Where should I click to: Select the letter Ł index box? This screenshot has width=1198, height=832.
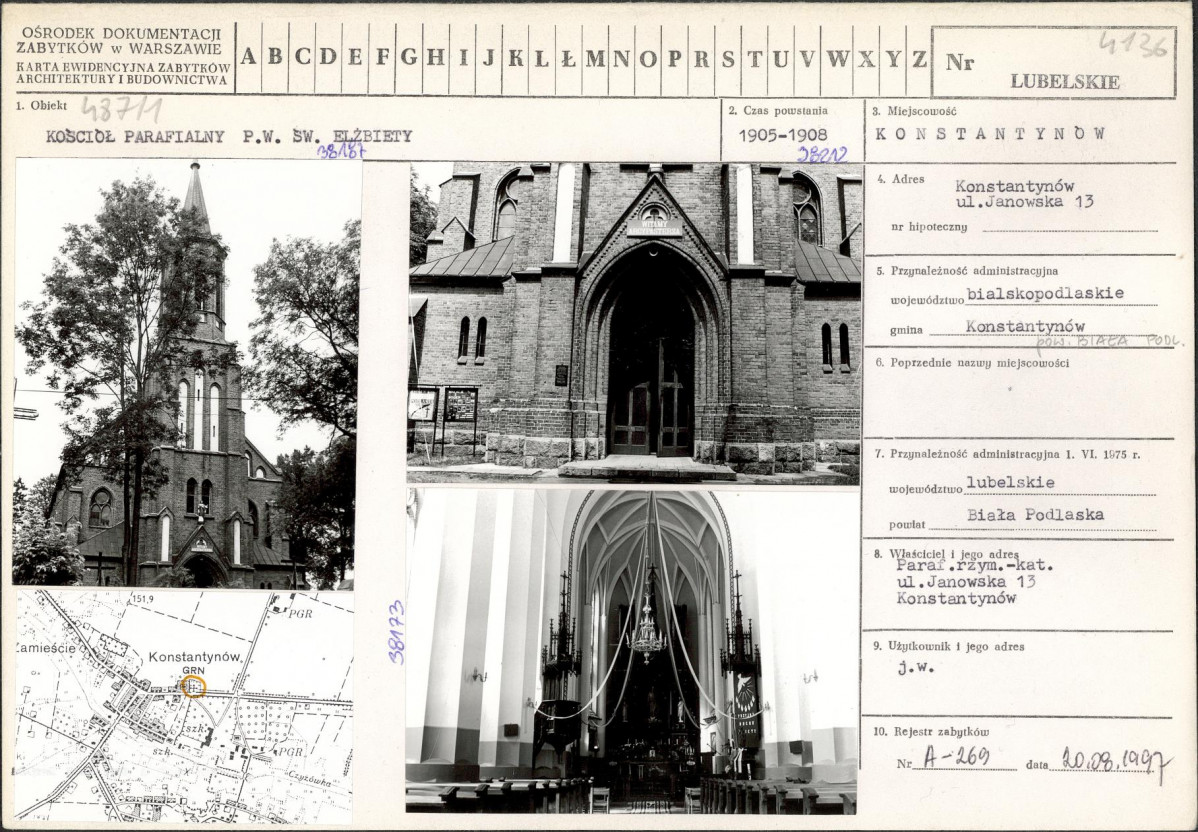click(568, 58)
